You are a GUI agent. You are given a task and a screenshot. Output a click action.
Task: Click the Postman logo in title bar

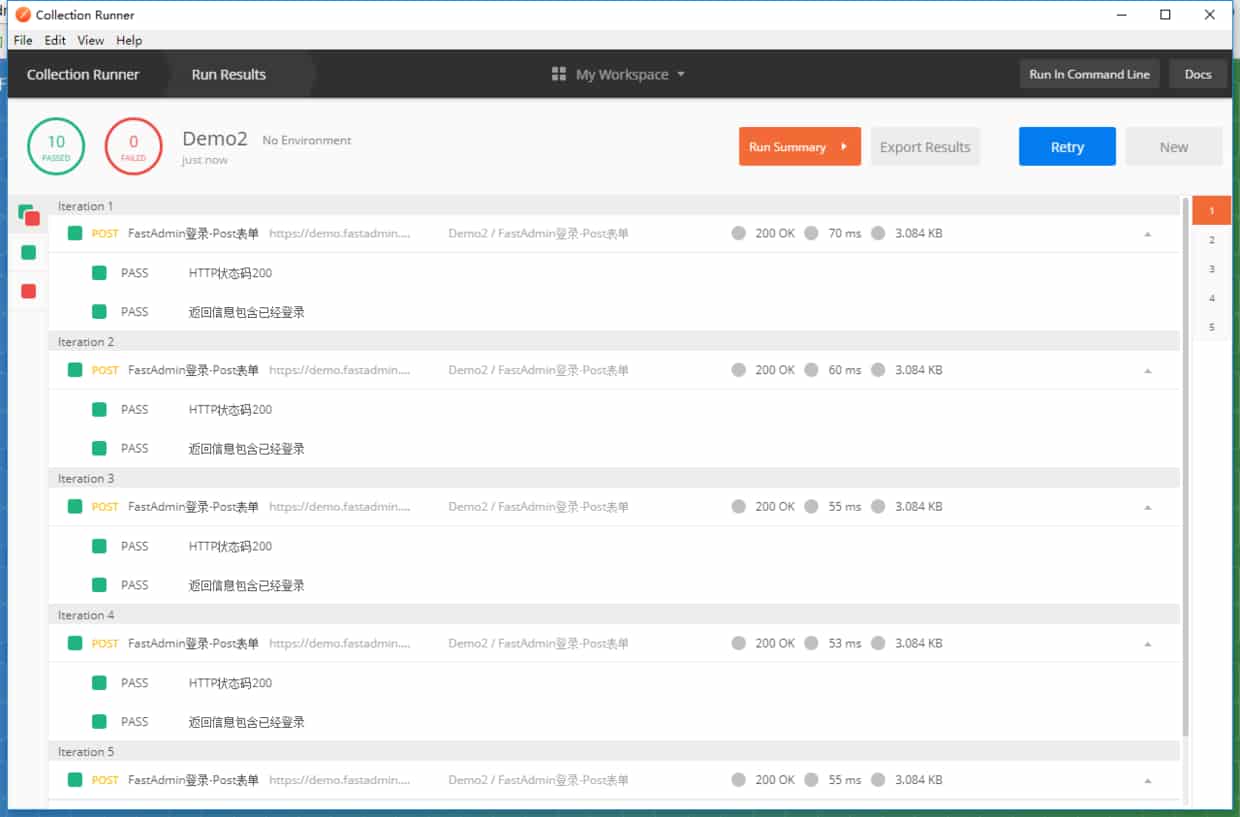[23, 15]
